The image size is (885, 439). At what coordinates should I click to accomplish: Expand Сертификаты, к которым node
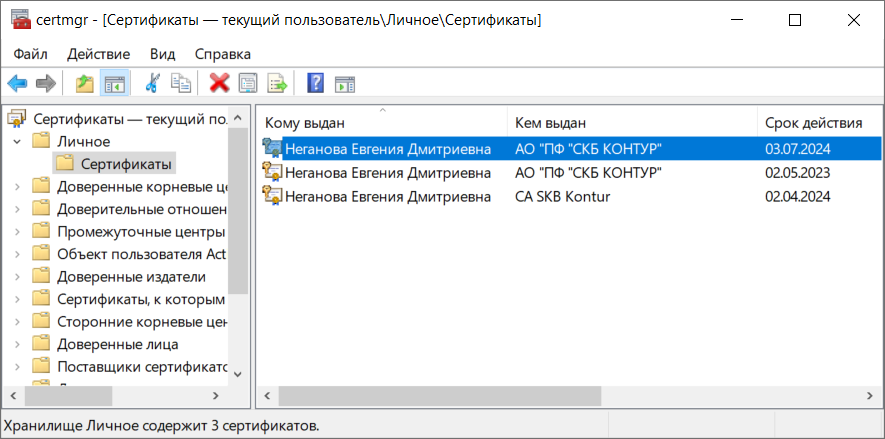coord(17,299)
